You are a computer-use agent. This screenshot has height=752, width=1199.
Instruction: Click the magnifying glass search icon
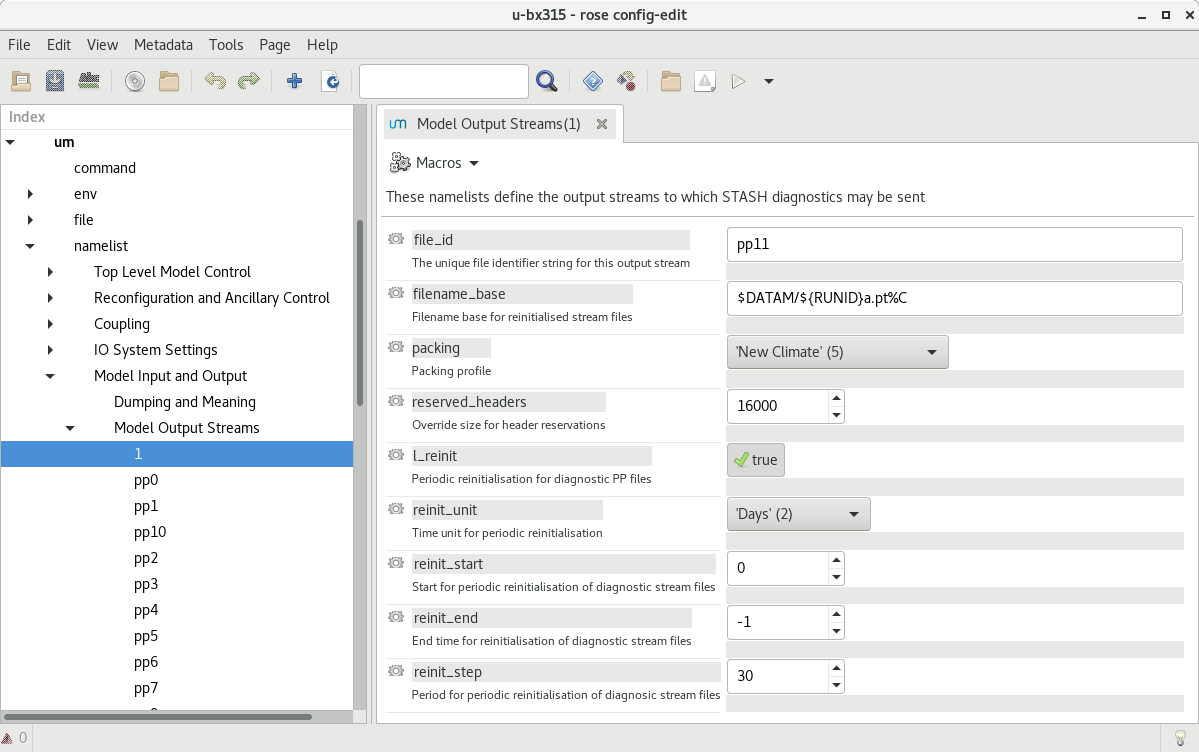pyautogui.click(x=546, y=81)
